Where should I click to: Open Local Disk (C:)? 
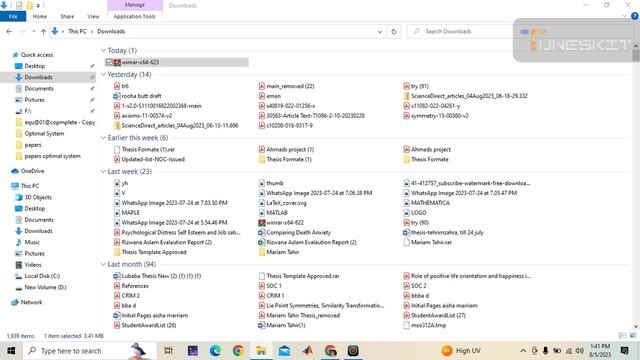point(42,276)
